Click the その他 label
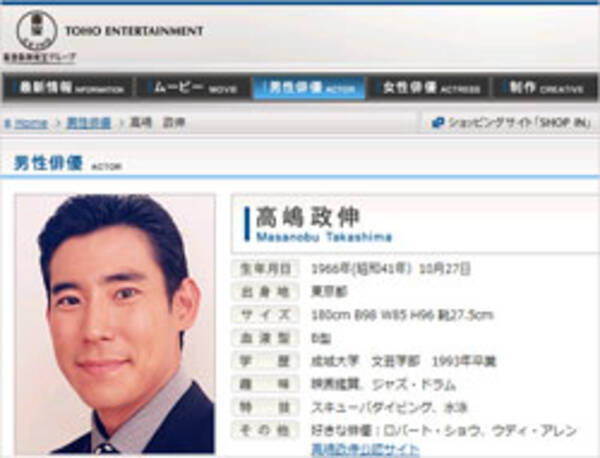Image resolution: width=600 pixels, height=458 pixels. [x=265, y=430]
